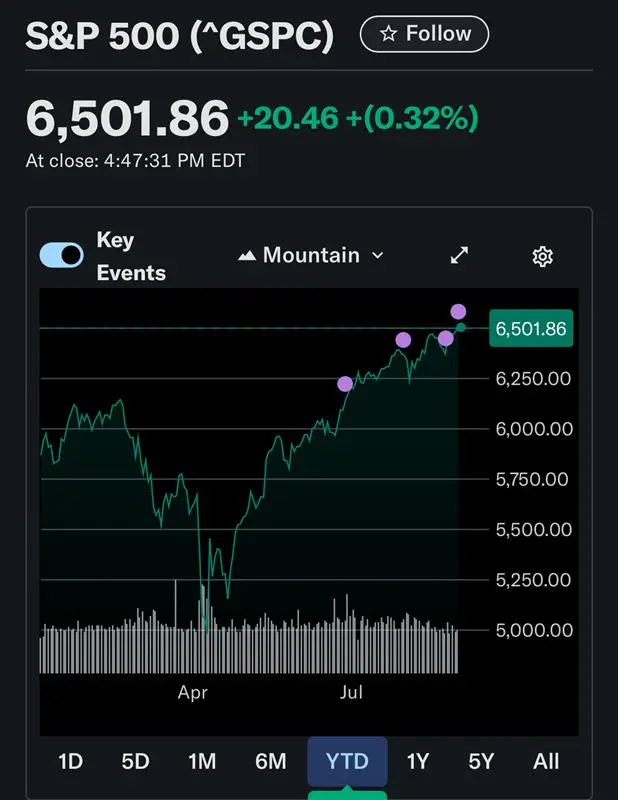
Task: Click the green 6,501.86 price label on axis
Action: 531,329
